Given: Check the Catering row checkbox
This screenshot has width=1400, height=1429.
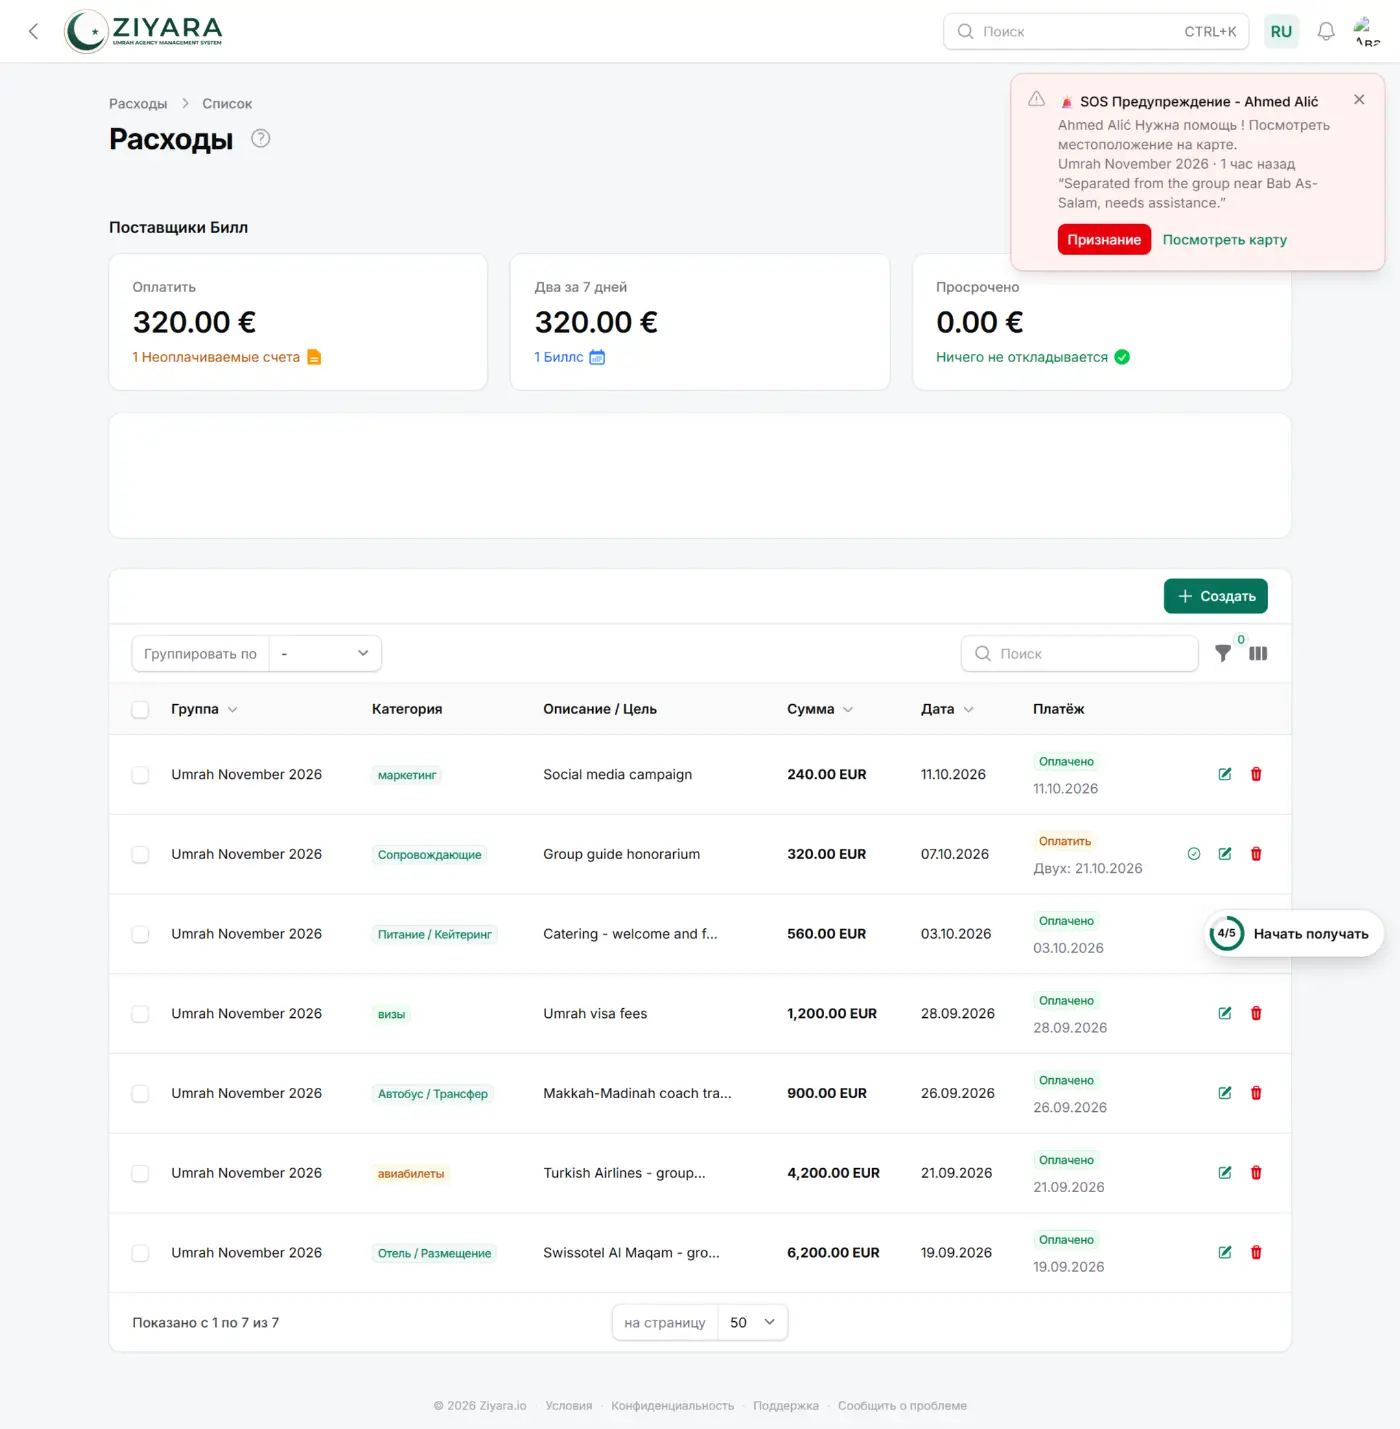Looking at the screenshot, I should 140,934.
